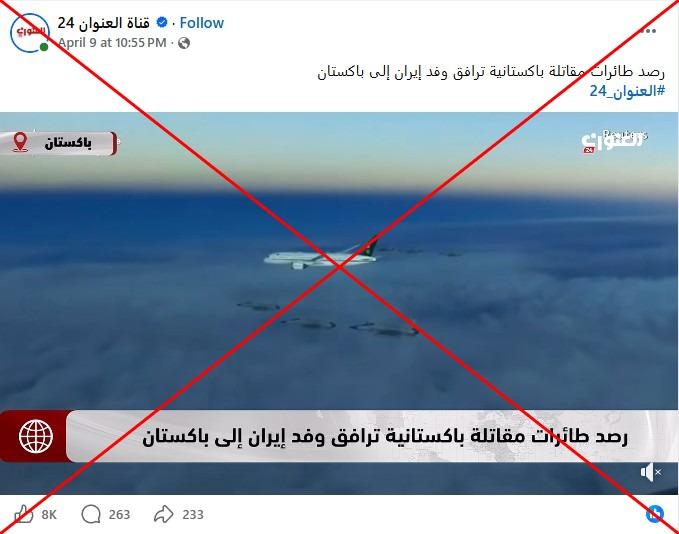Click the باكستان location label in video
The height and width of the screenshot is (534, 679).
pos(68,142)
